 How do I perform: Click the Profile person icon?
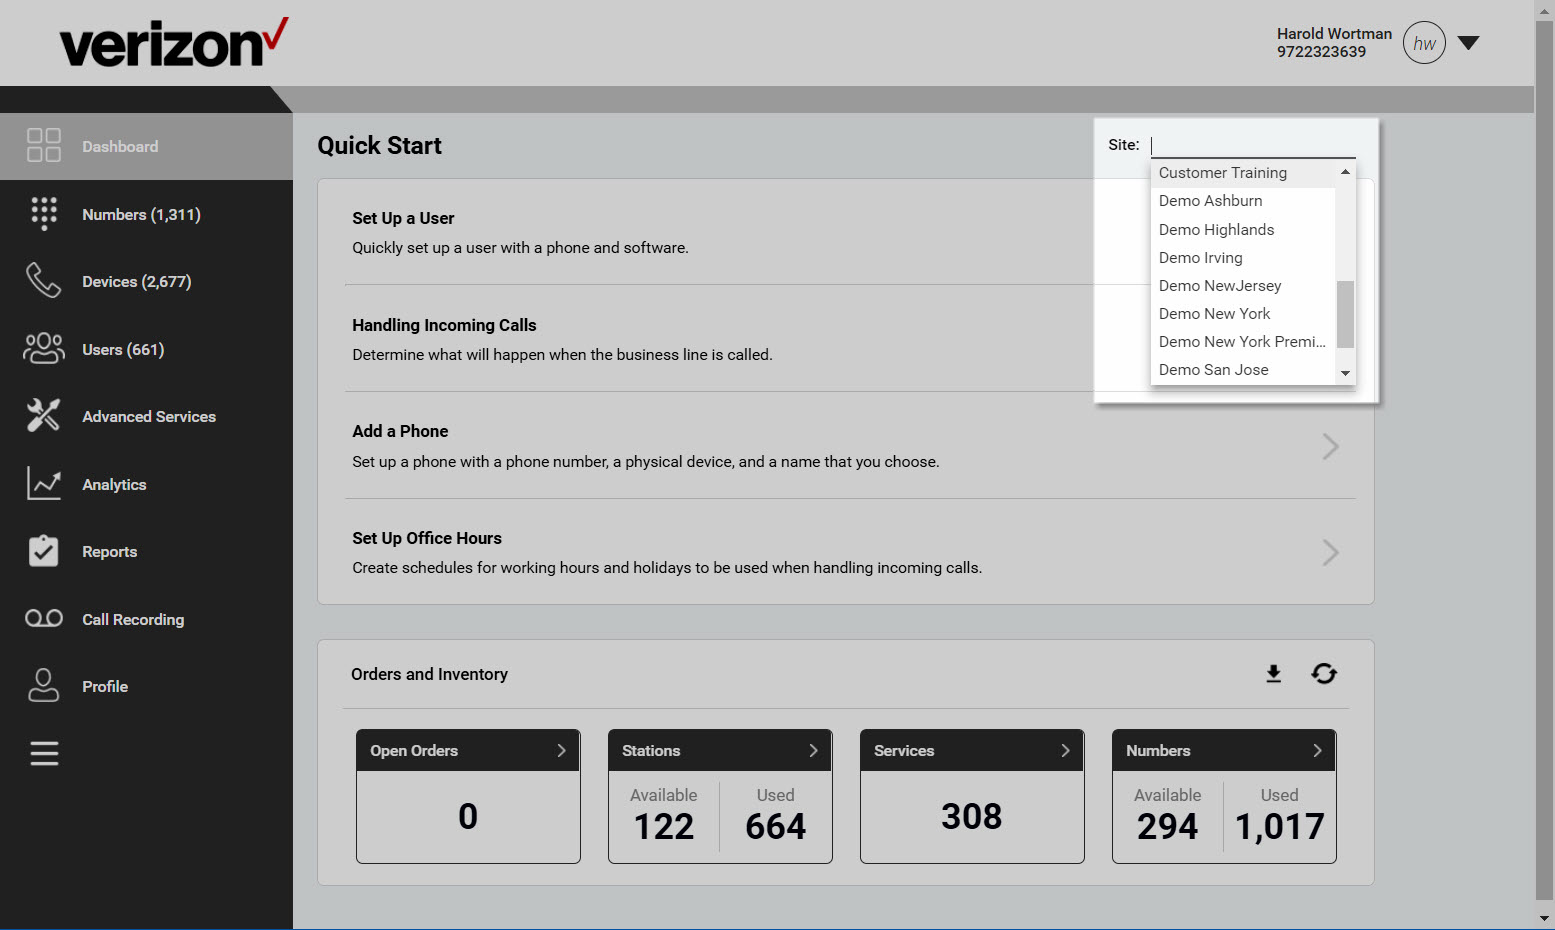(44, 685)
